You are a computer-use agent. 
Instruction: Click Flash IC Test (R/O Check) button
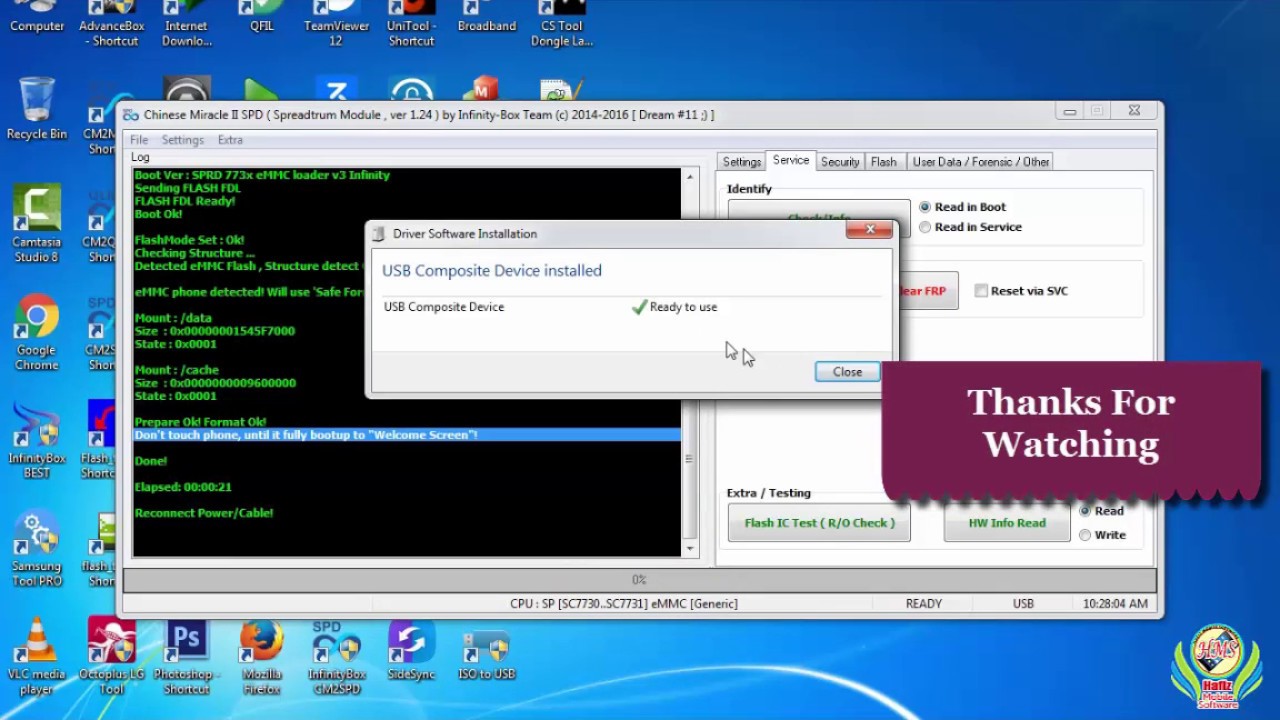819,523
